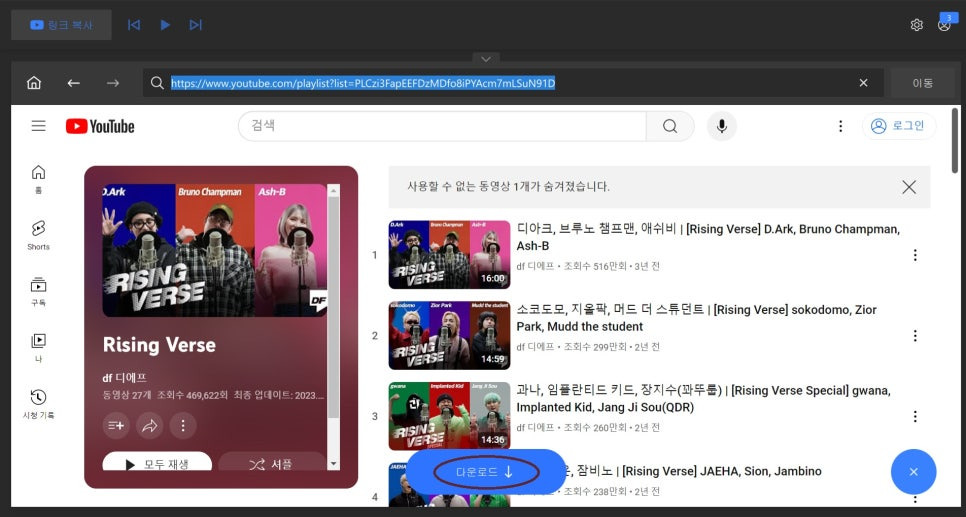The width and height of the screenshot is (966, 517).
Task: Click the page vertical scrollbar
Action: click(956, 142)
